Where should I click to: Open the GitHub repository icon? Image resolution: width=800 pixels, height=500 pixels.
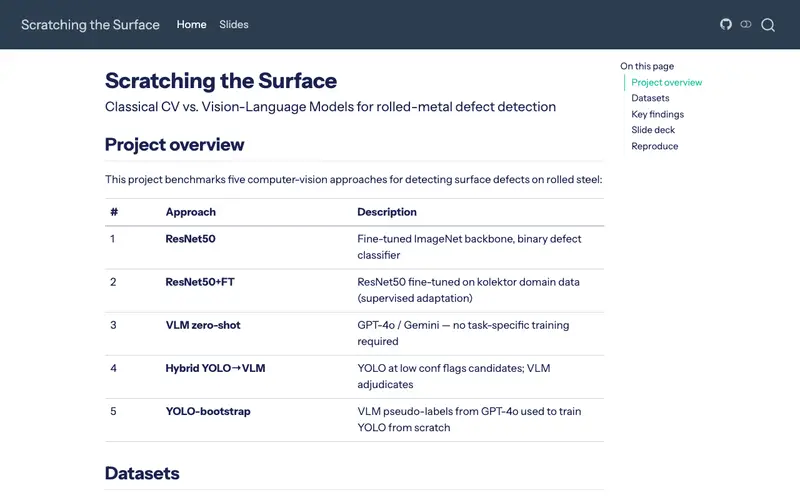[726, 24]
